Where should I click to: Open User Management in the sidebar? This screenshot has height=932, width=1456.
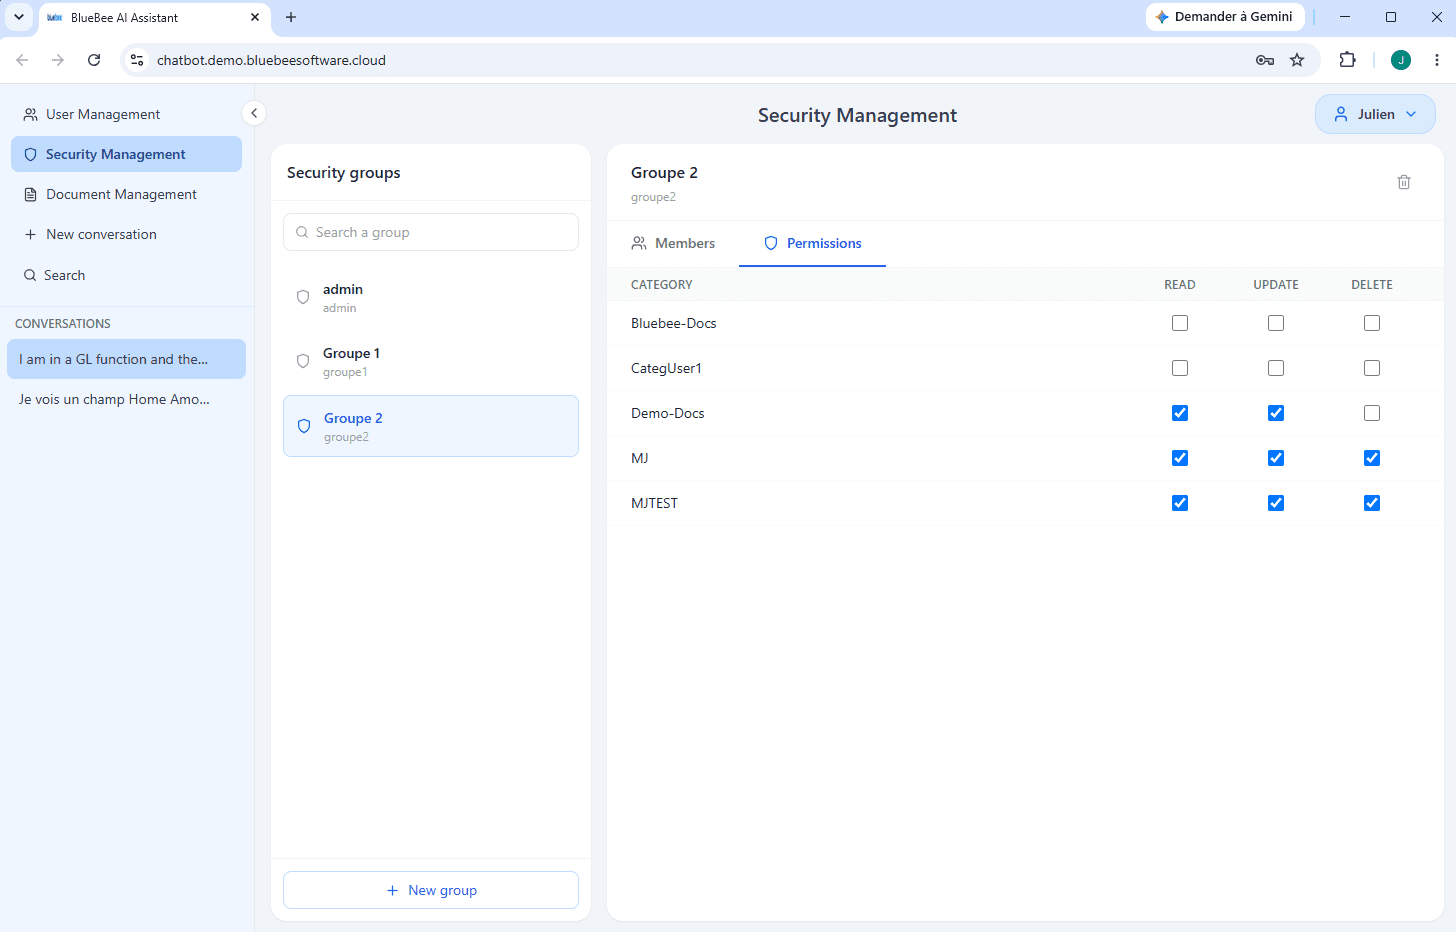tap(126, 114)
